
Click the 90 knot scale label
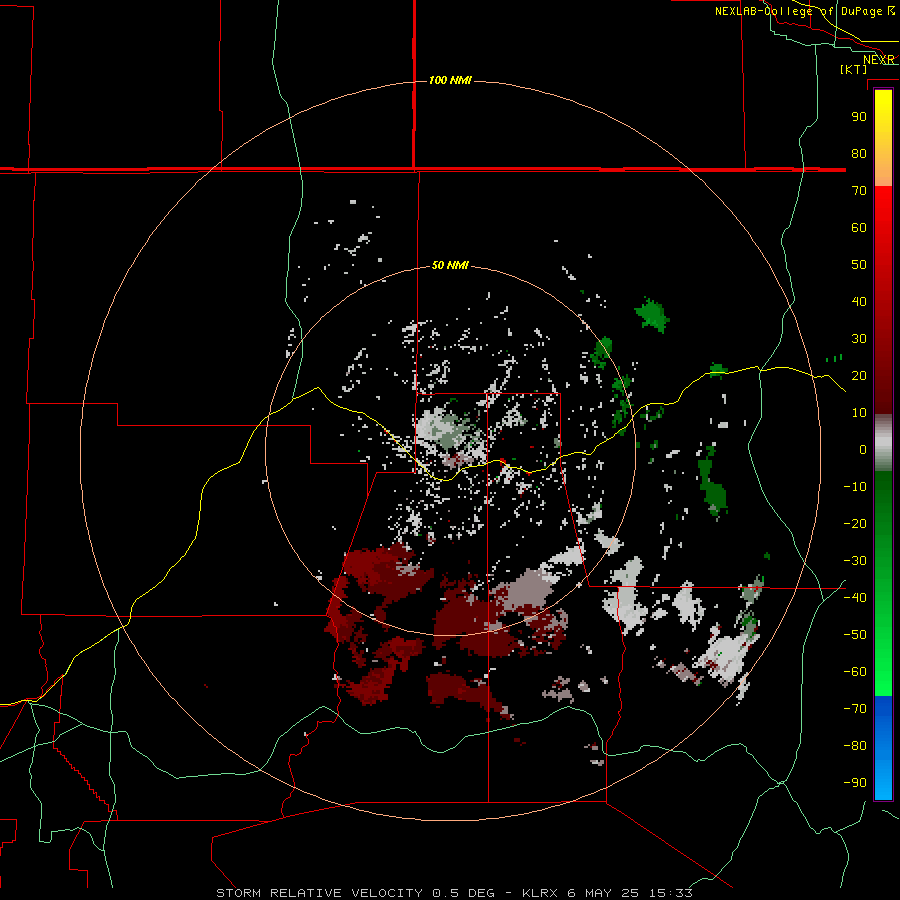859,117
